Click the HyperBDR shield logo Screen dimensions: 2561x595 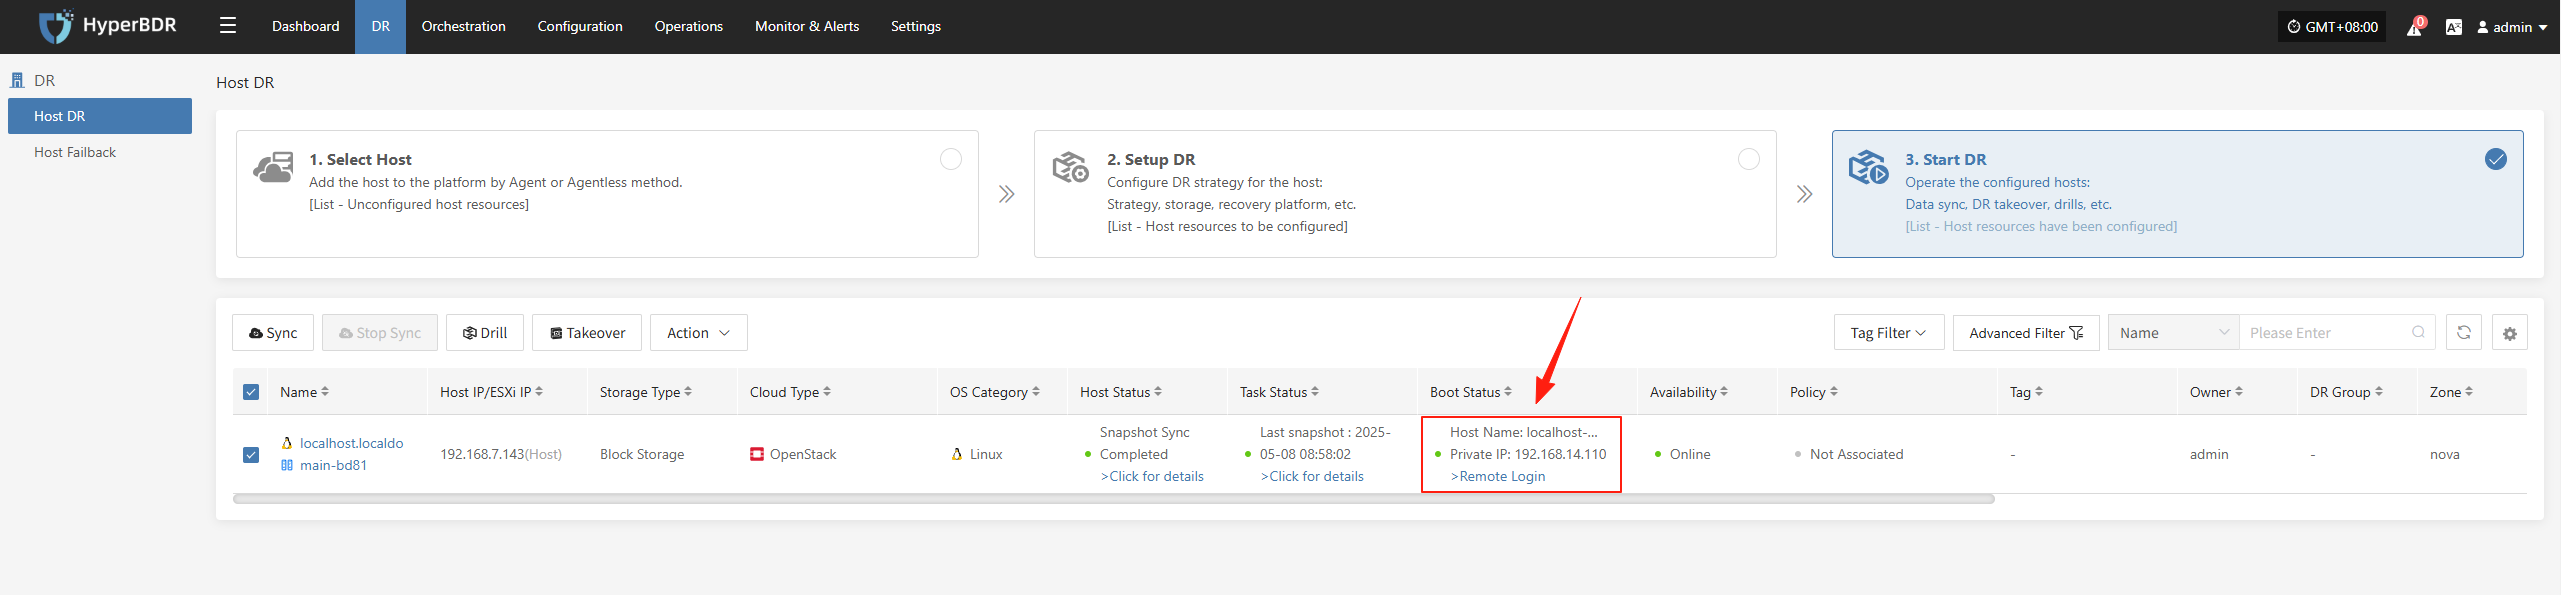[55, 26]
